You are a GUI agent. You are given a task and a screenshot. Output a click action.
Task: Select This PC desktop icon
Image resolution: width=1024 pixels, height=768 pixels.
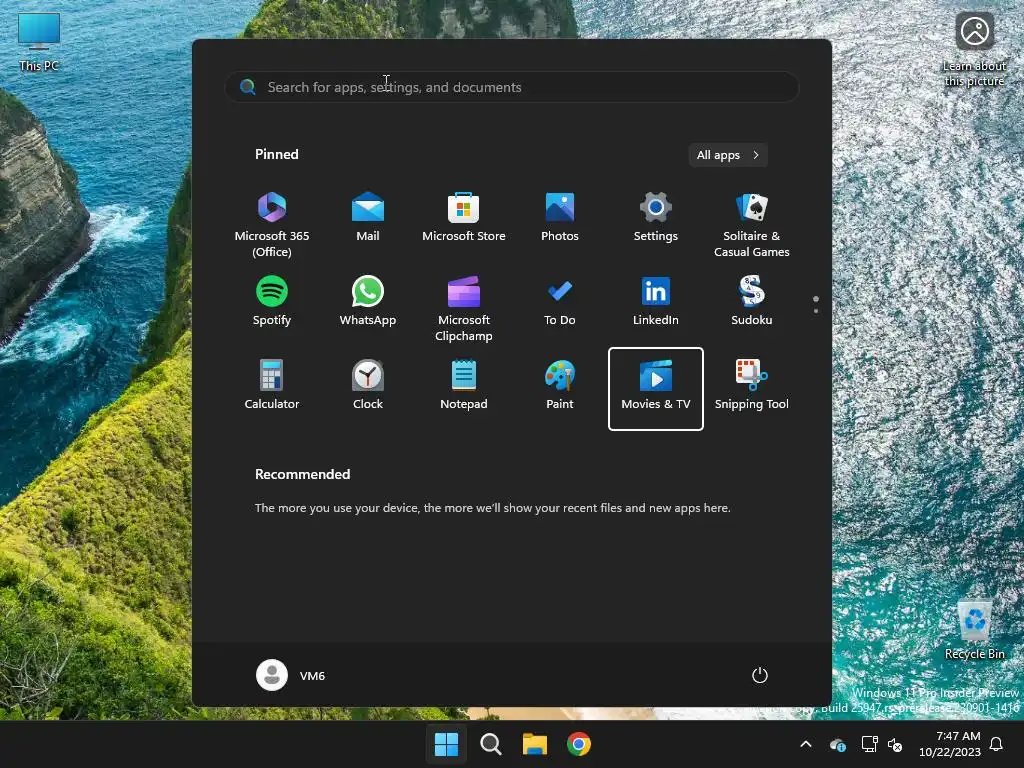click(39, 42)
